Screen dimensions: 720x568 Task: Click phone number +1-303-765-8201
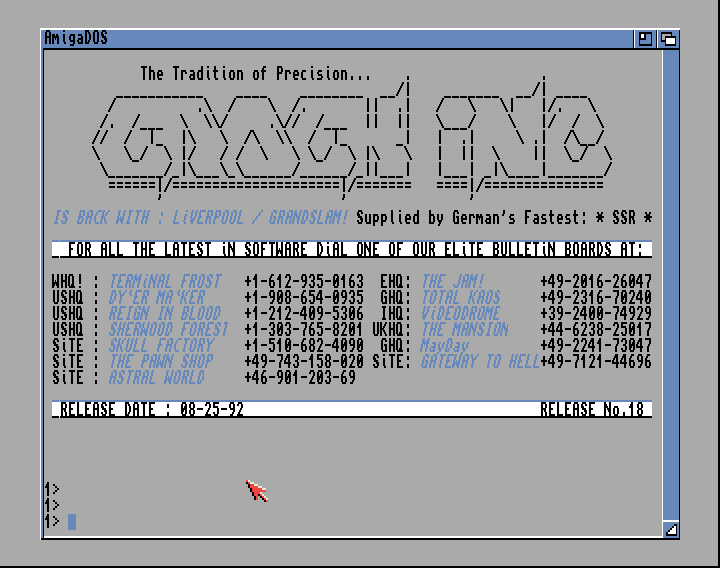(304, 329)
